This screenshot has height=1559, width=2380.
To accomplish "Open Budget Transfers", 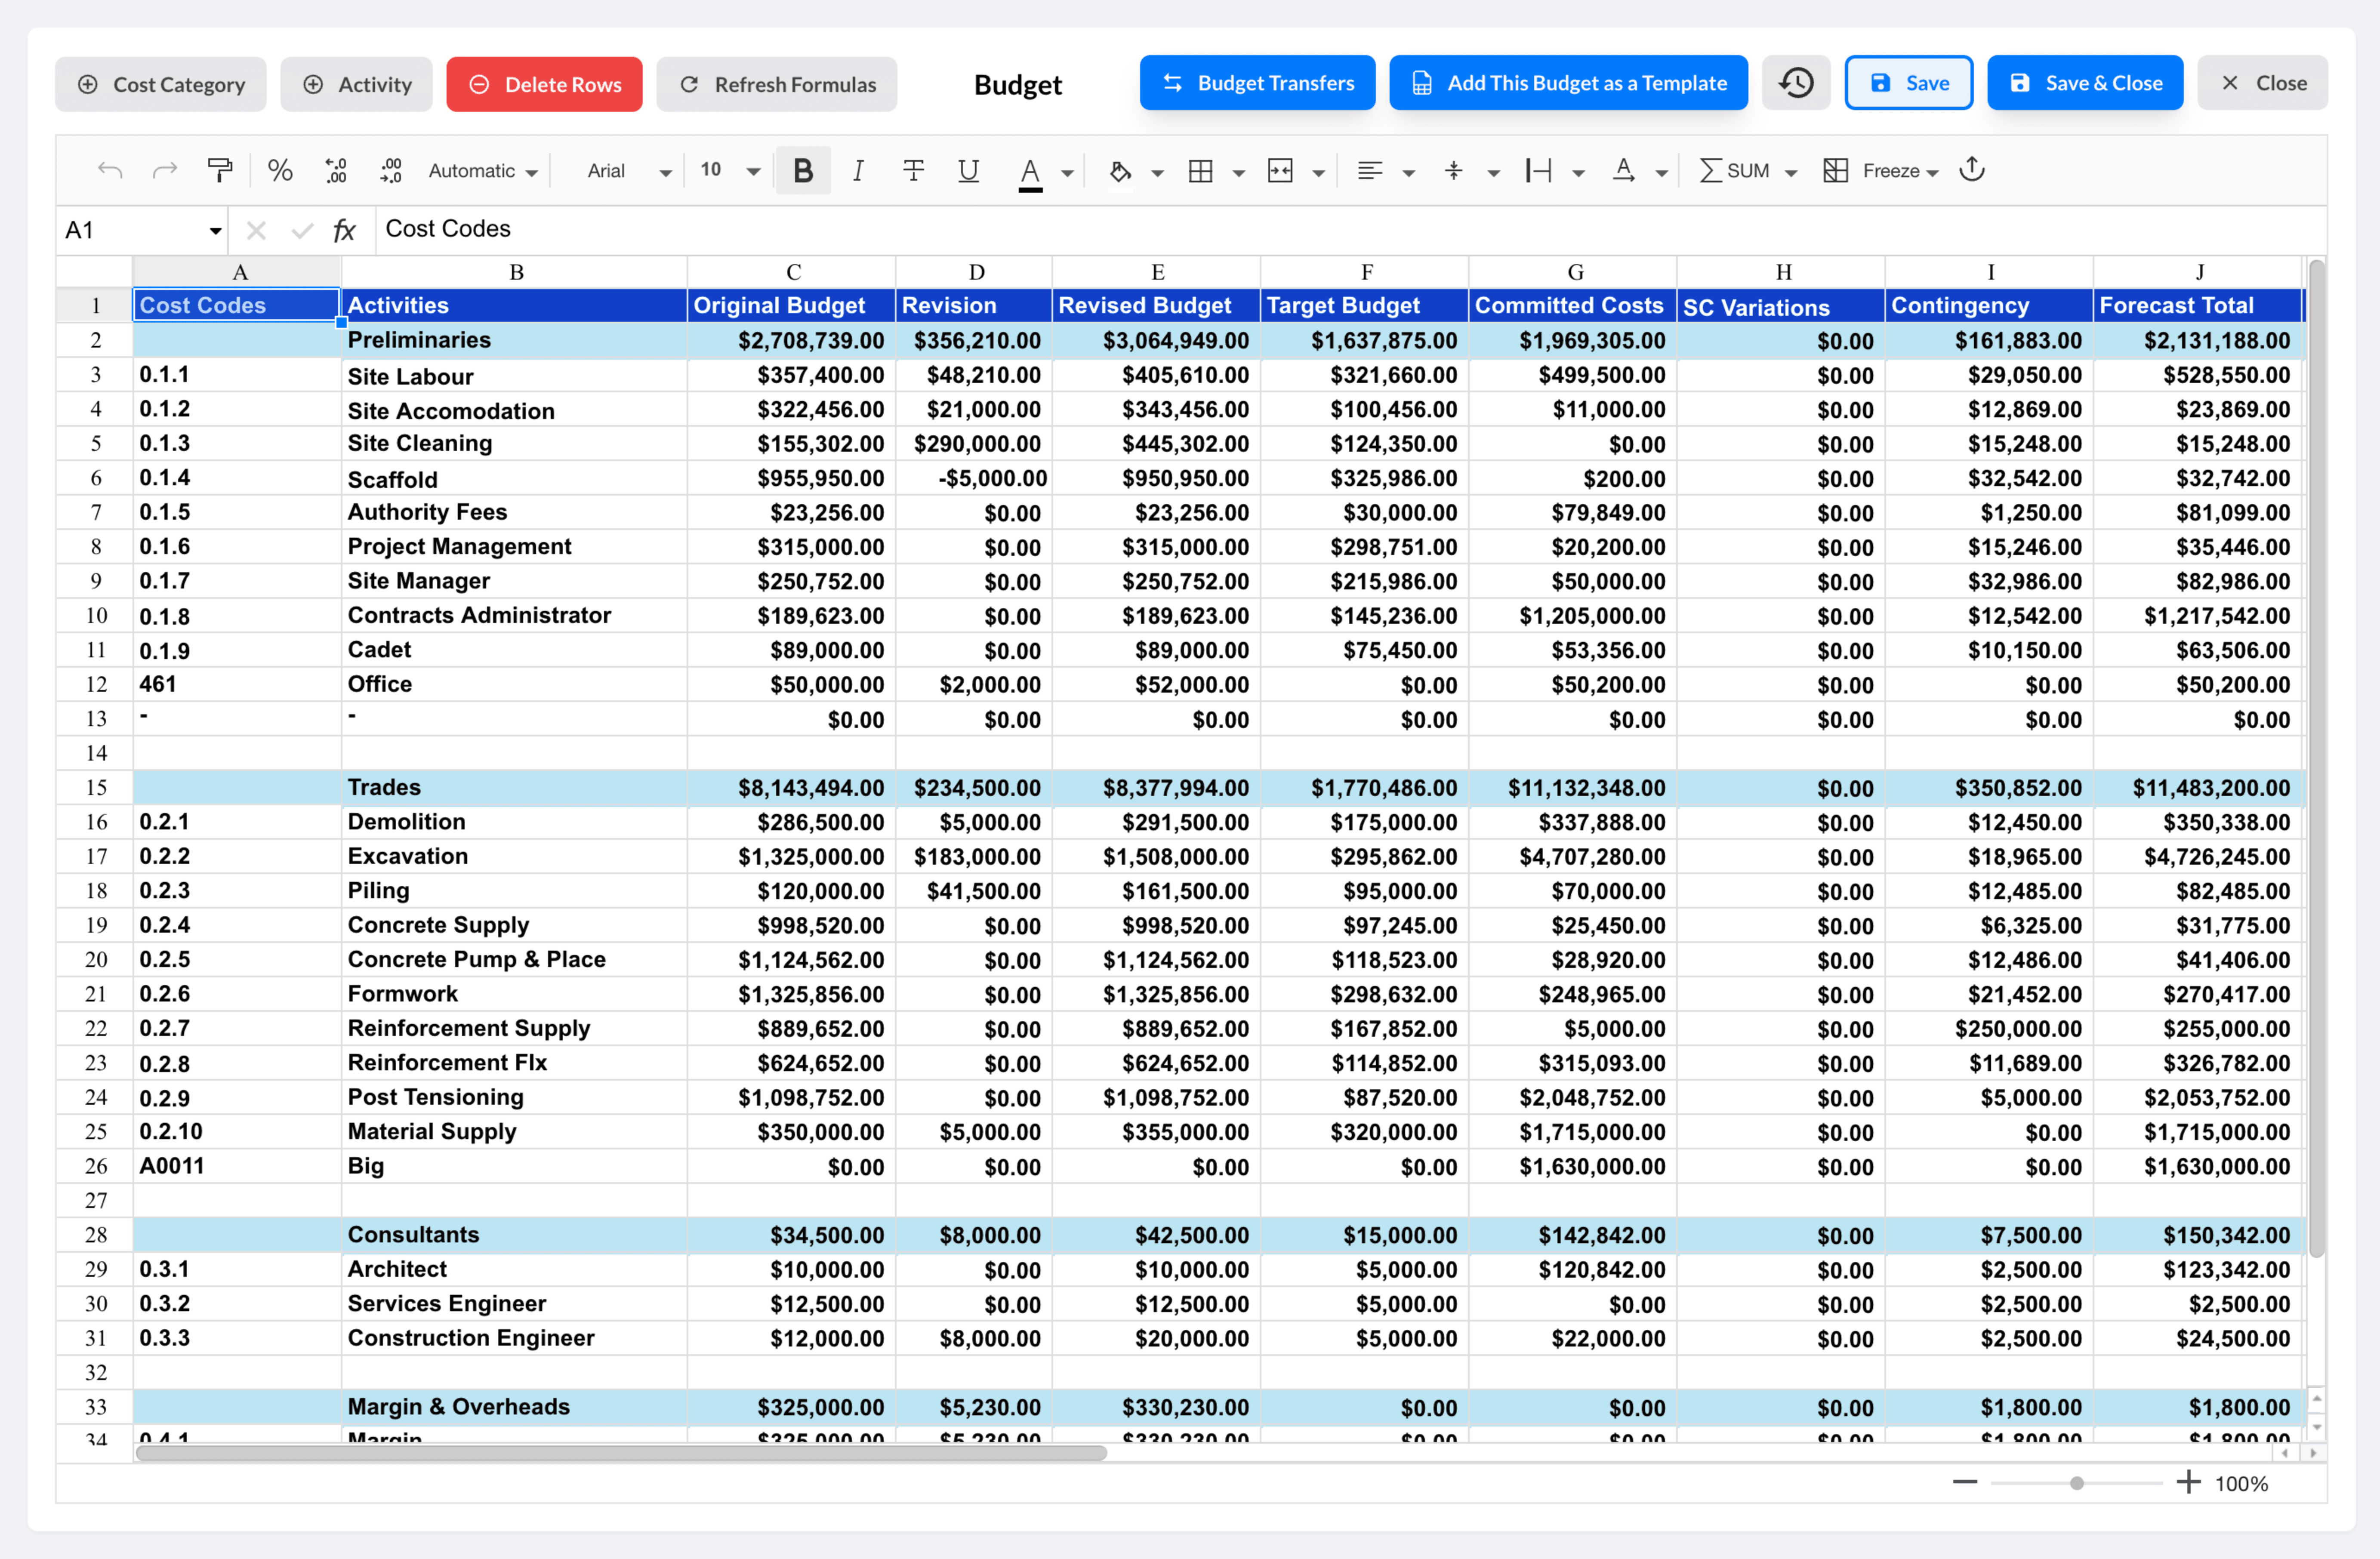I will tap(1257, 83).
